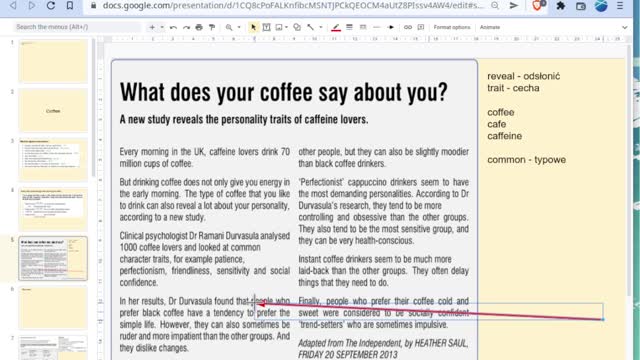
Task: Open the line start style menu
Action: pos(377,27)
